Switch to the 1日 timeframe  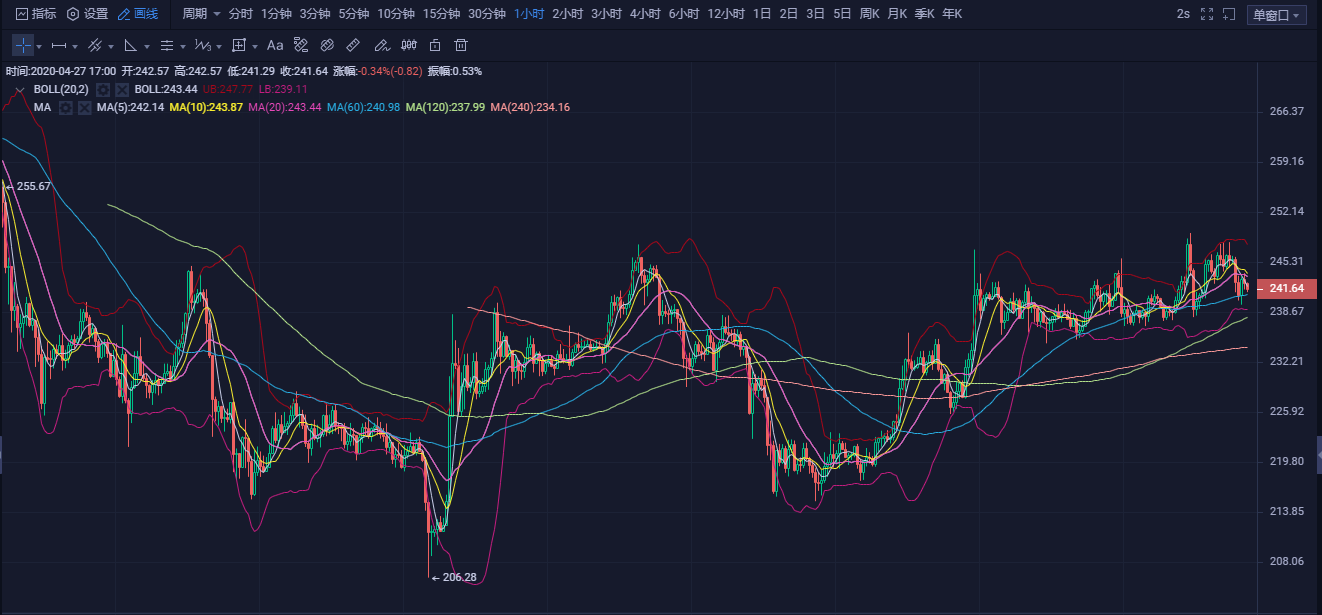[762, 14]
